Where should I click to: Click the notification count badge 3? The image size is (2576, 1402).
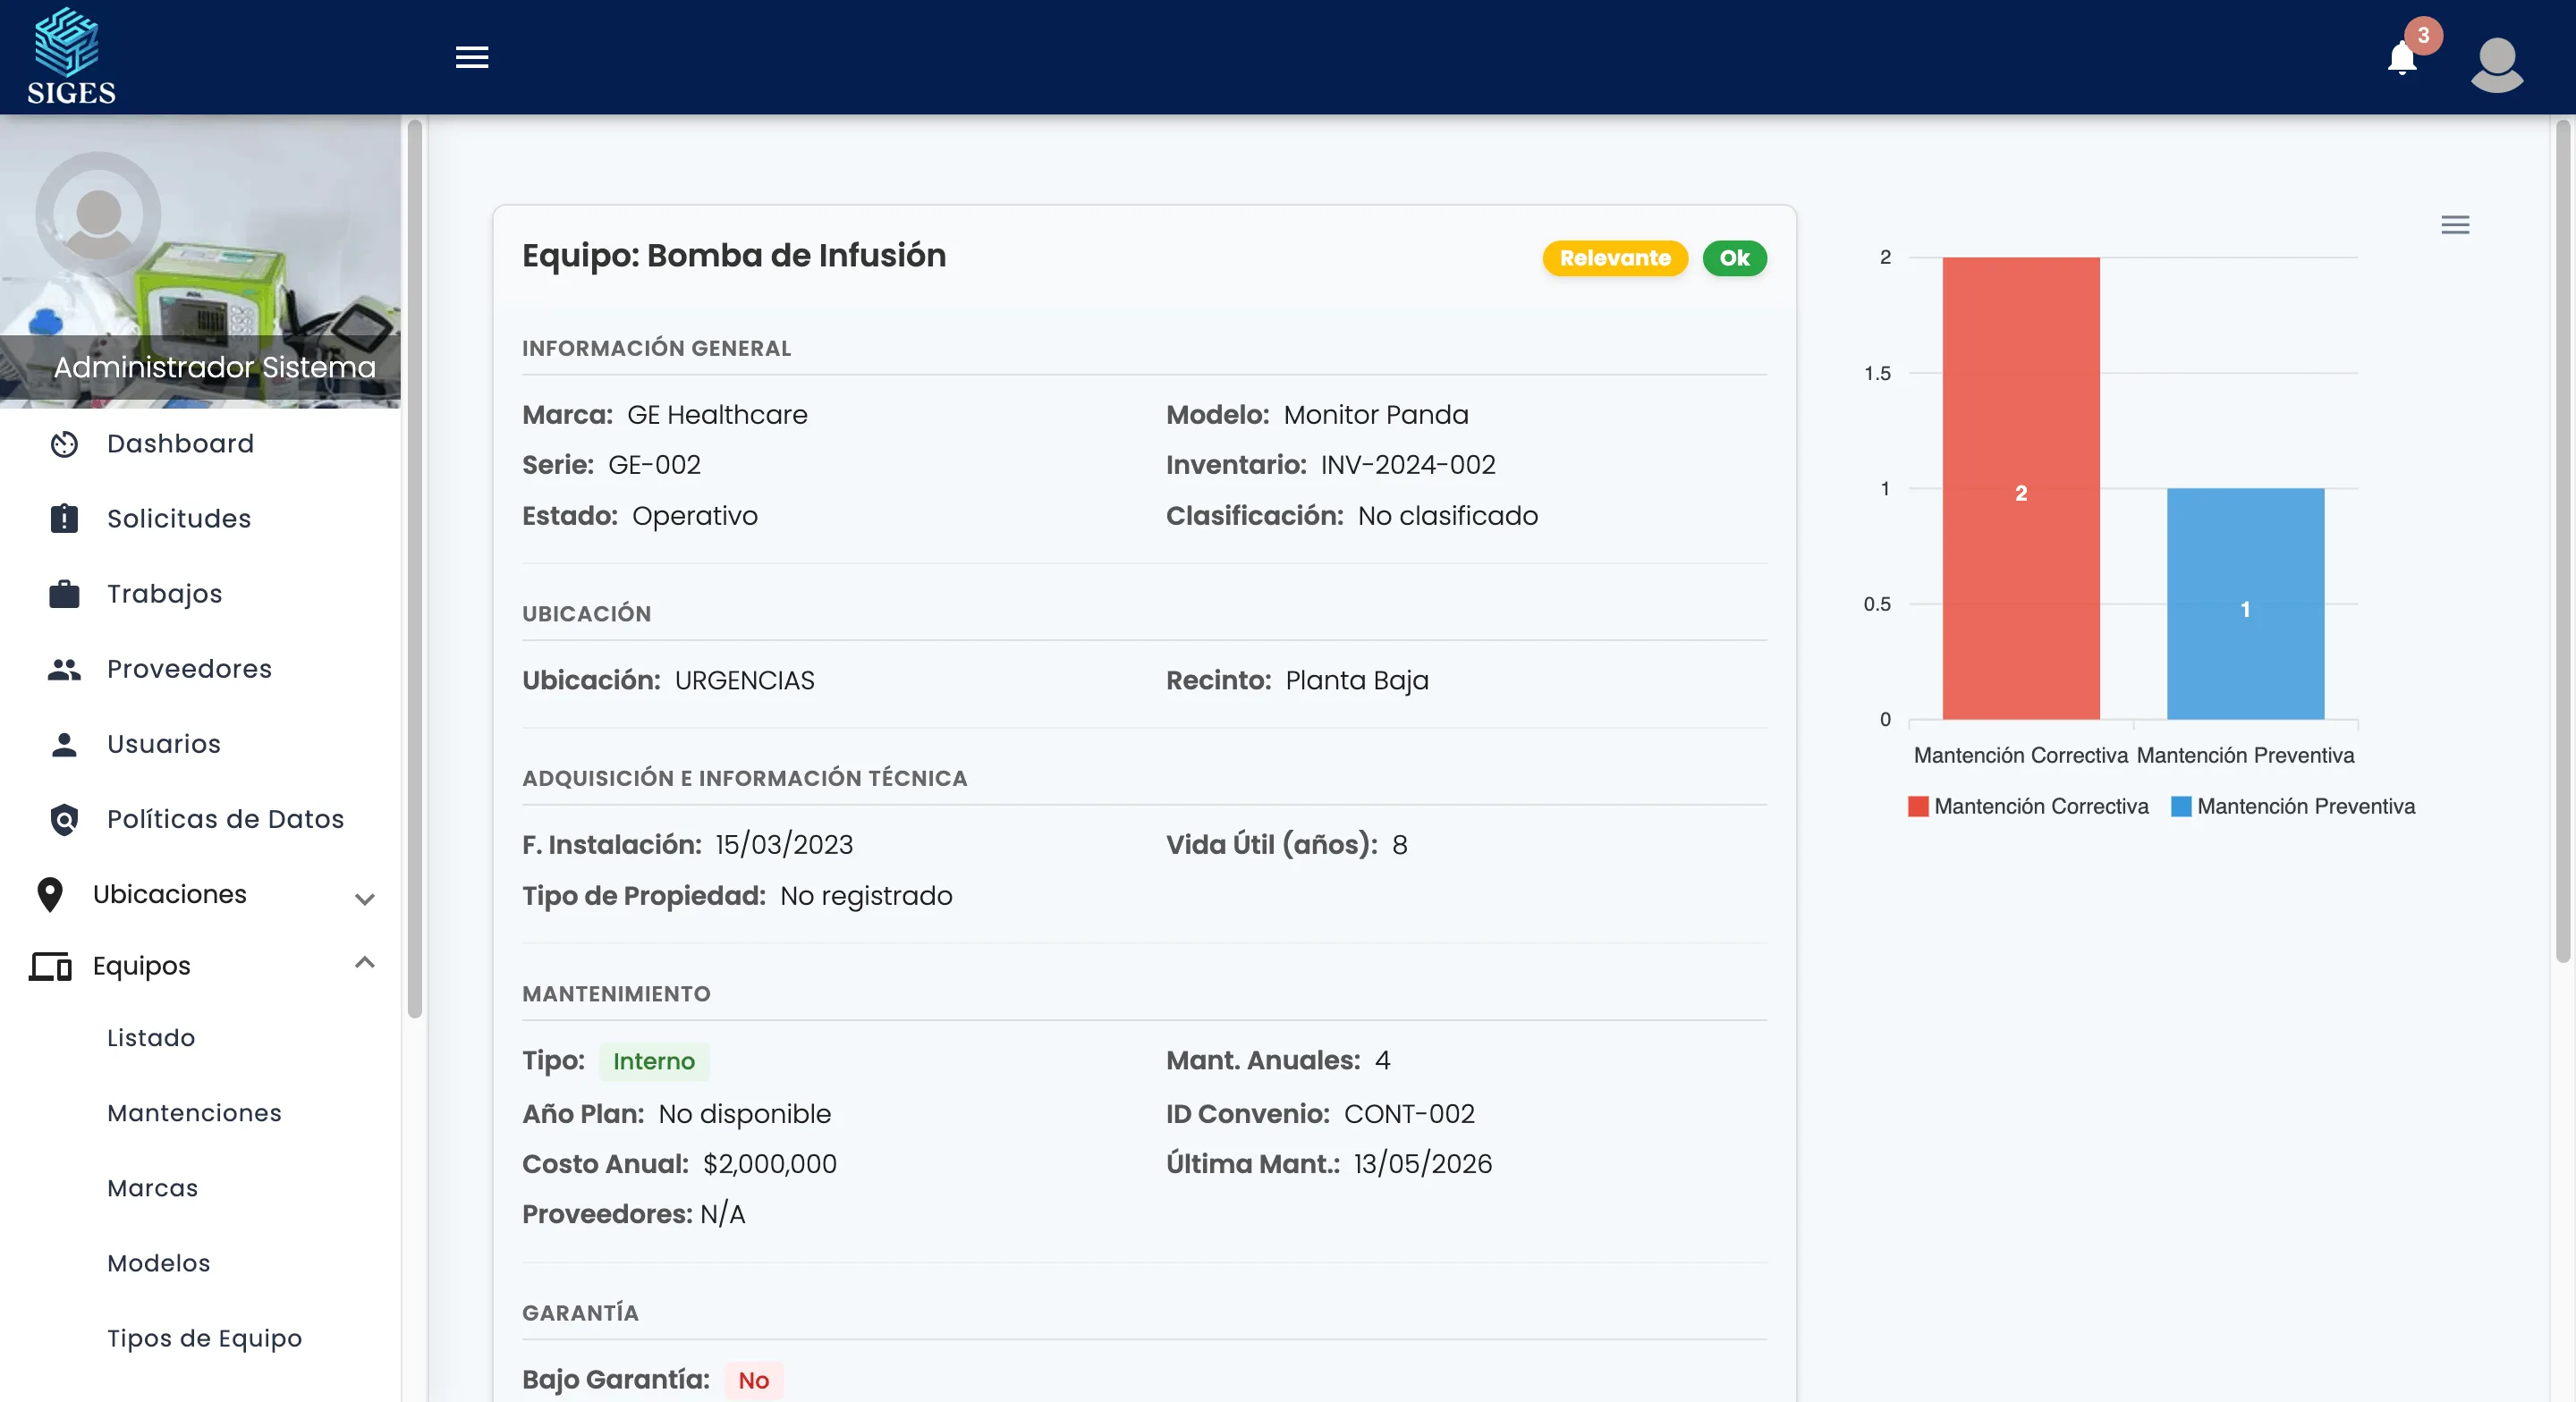2423,36
